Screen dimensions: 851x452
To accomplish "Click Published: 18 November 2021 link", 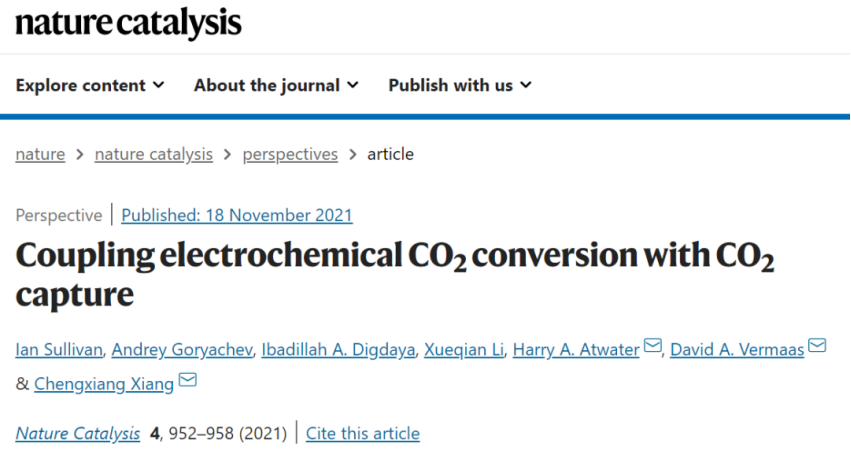I will coord(237,215).
